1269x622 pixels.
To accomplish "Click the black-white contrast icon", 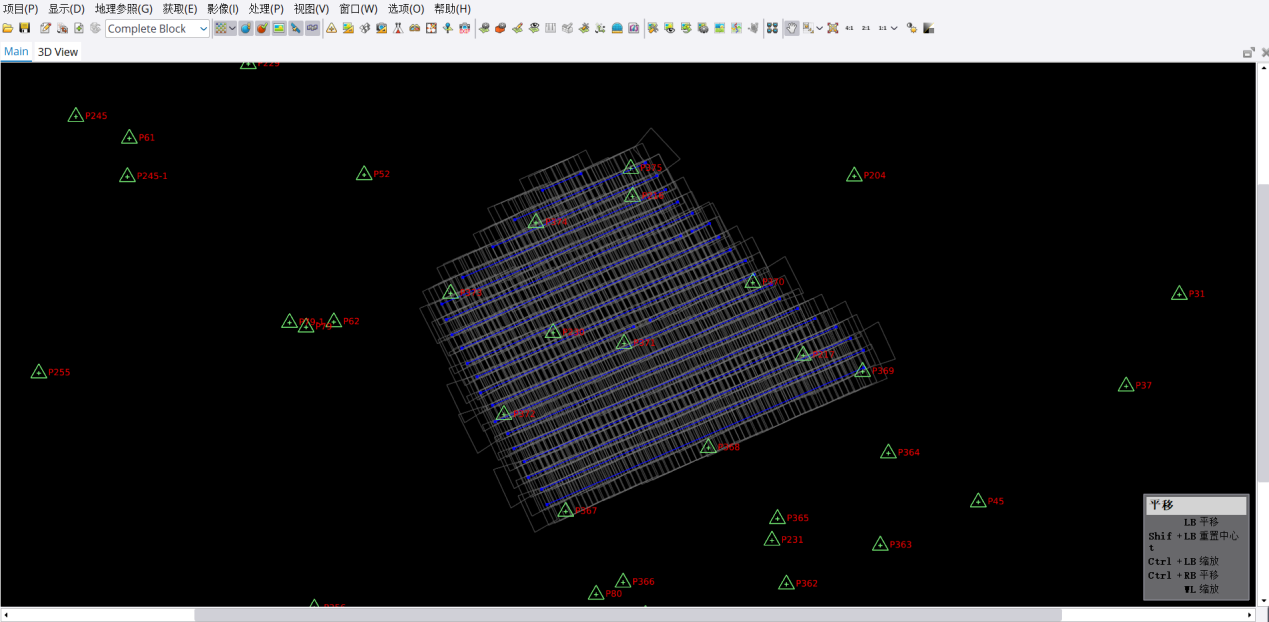I will 929,28.
